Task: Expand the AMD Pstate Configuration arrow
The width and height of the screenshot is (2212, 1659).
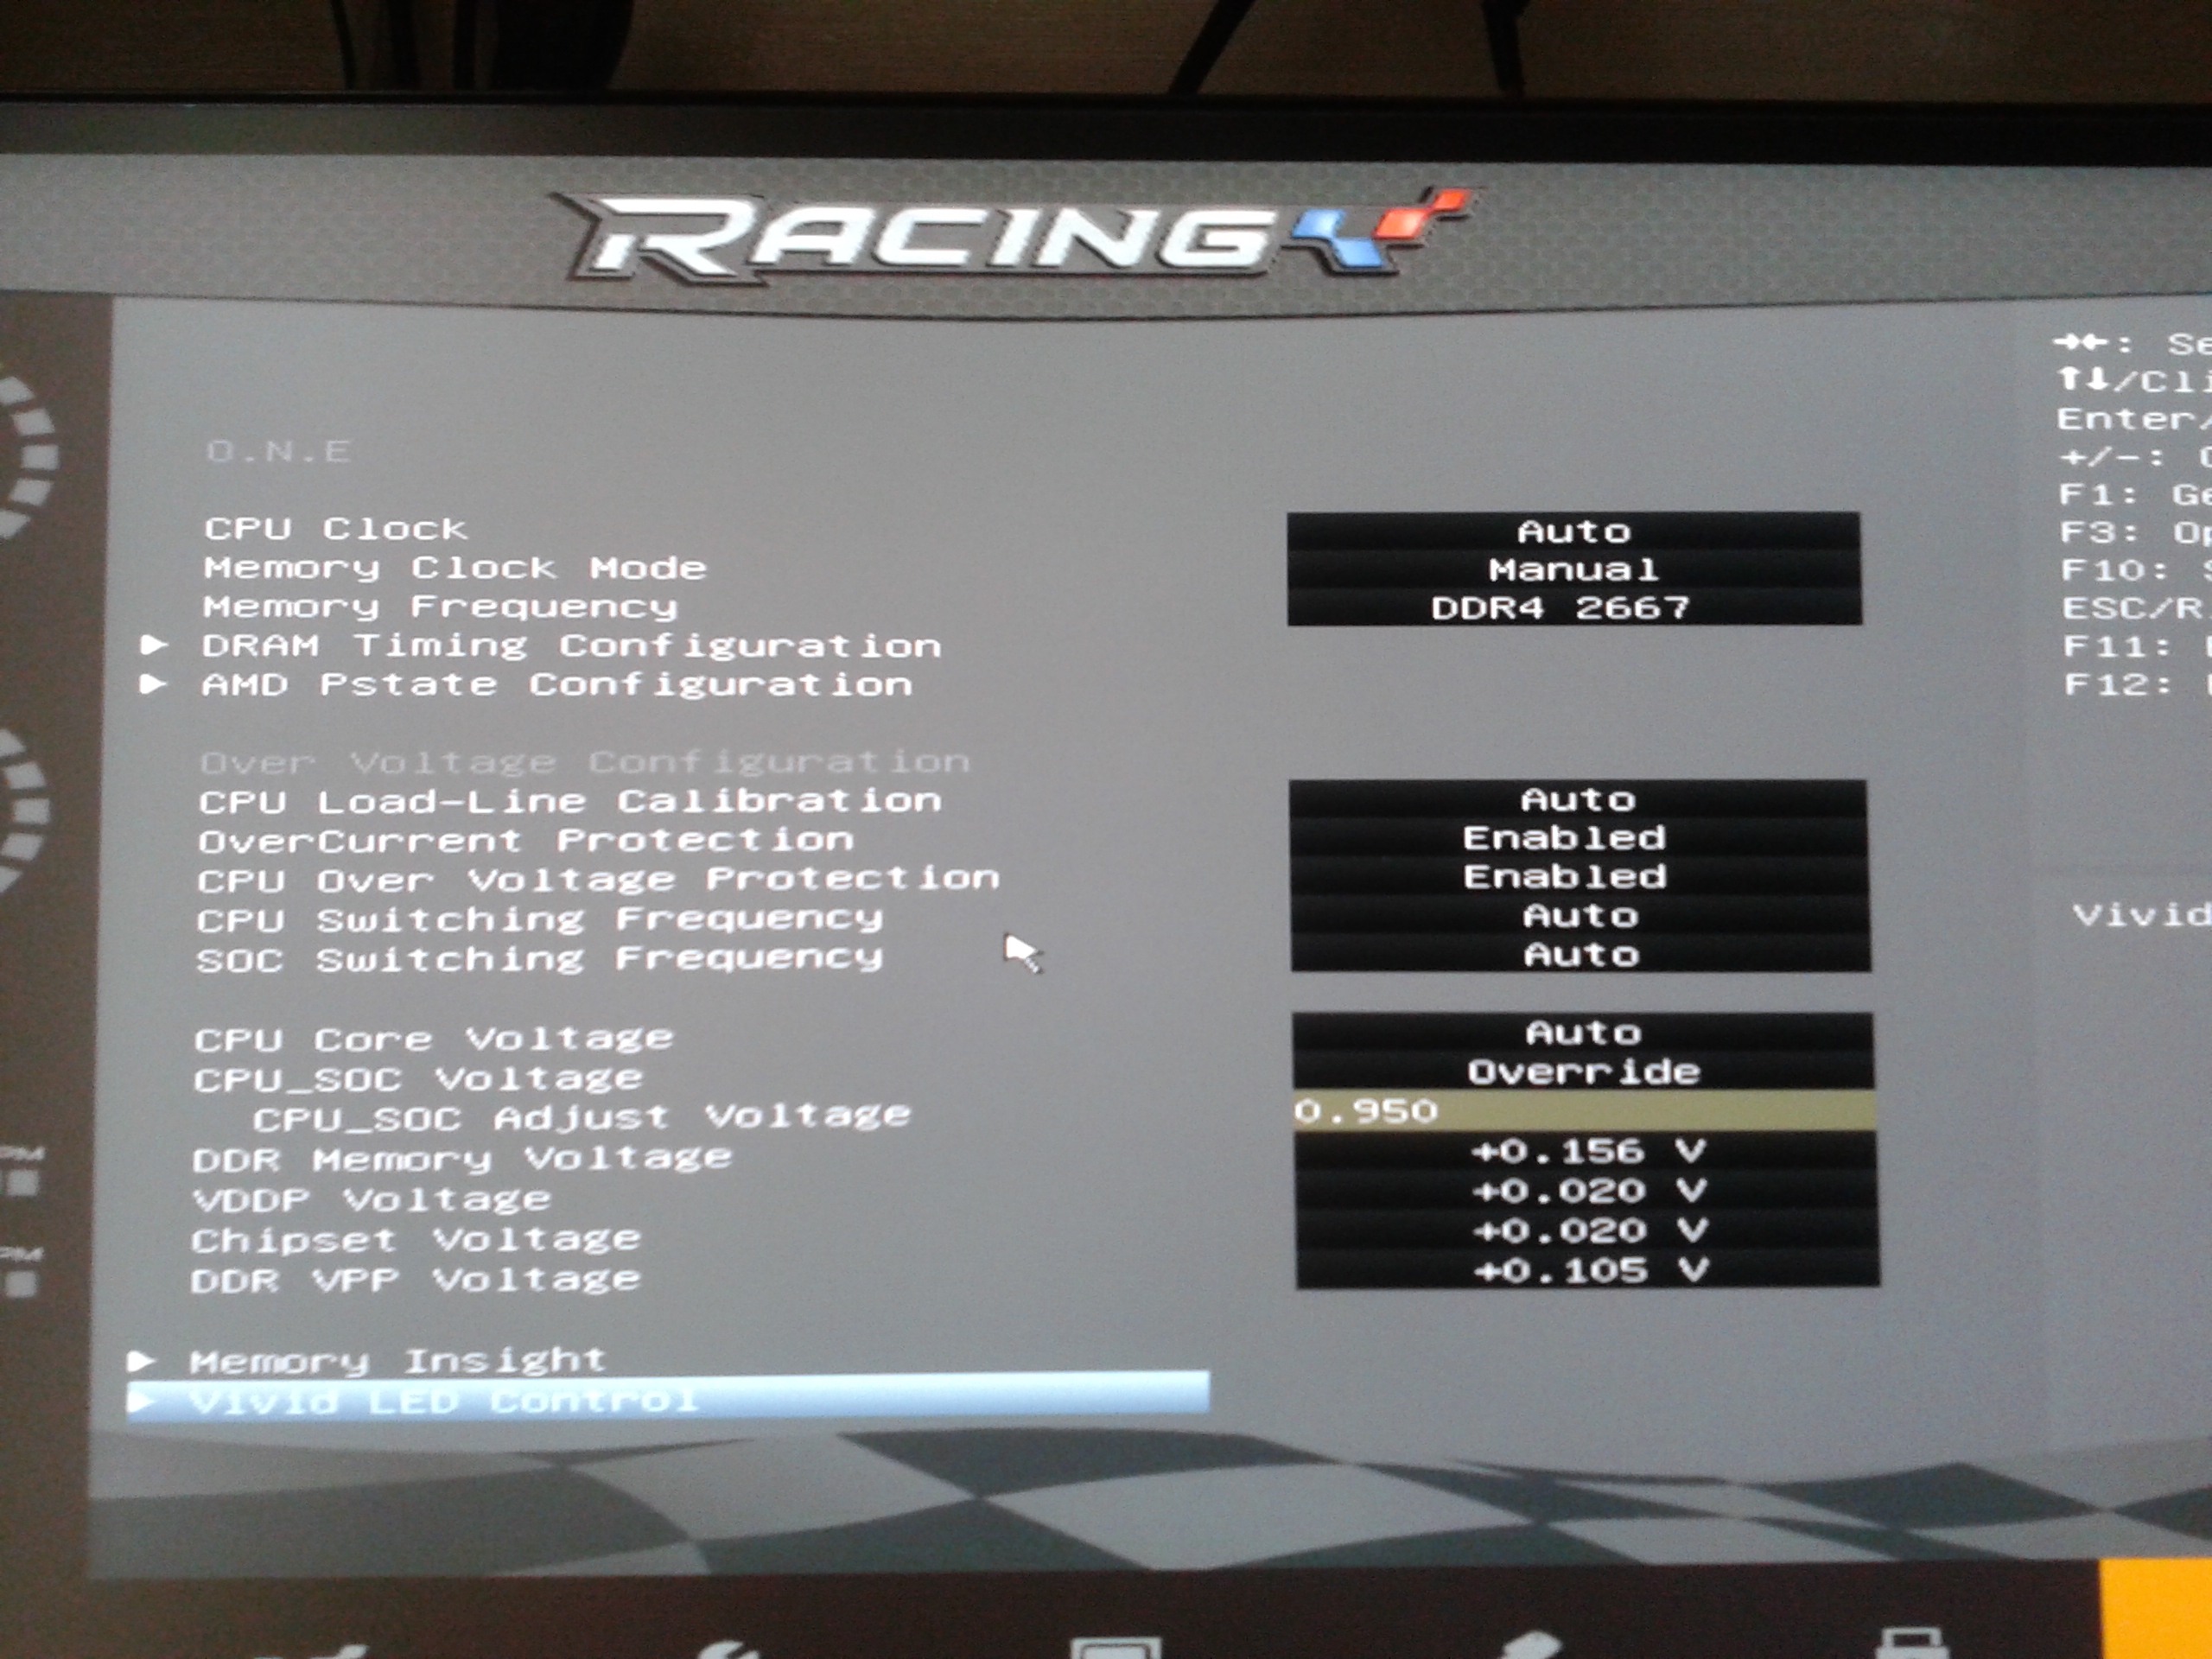Action: coord(154,684)
